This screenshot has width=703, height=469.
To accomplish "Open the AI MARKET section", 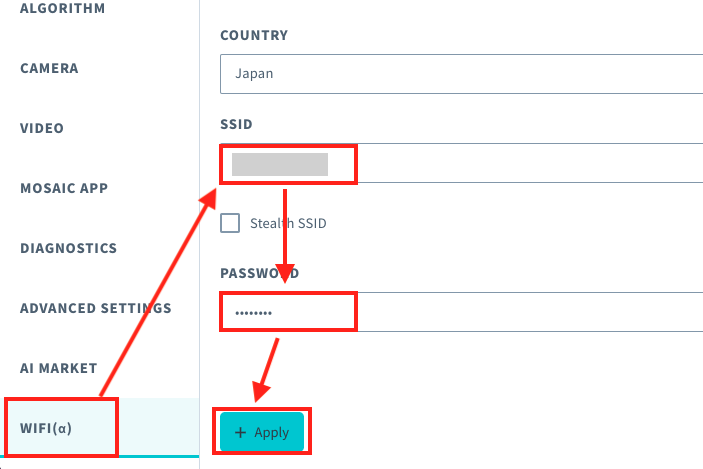I will pos(58,369).
